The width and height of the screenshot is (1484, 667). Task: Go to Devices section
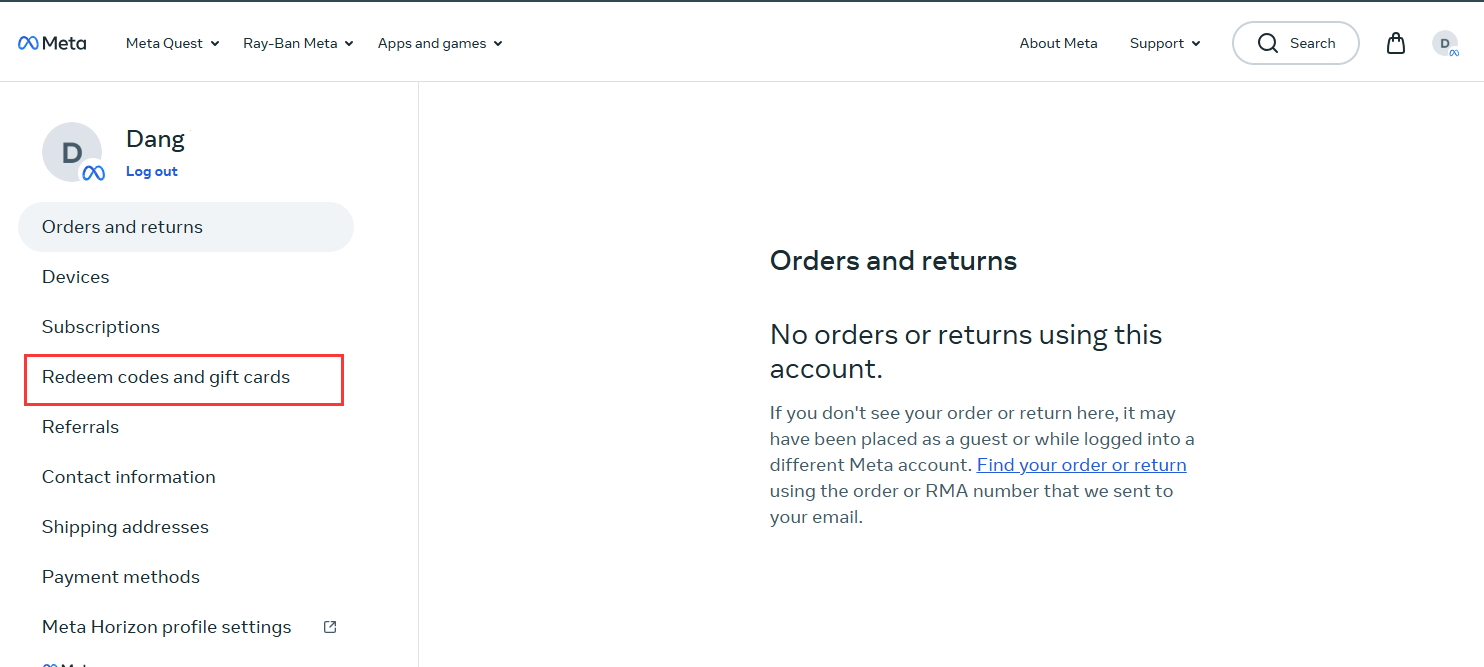[x=76, y=277]
